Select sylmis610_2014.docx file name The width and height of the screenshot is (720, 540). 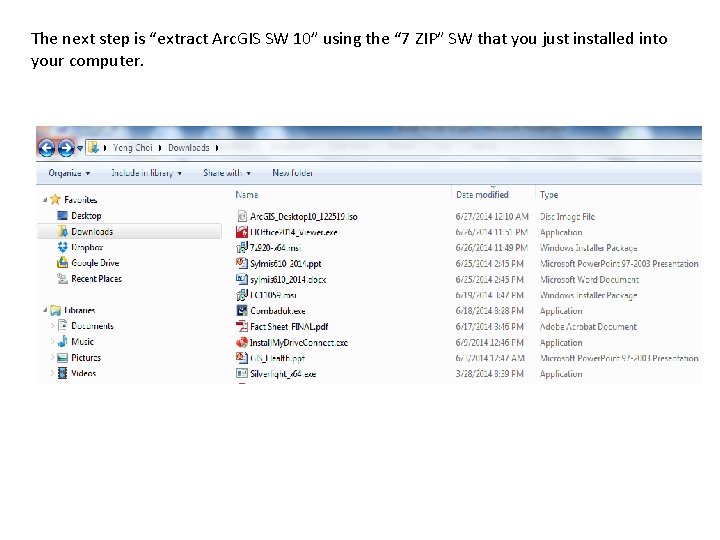tap(288, 280)
